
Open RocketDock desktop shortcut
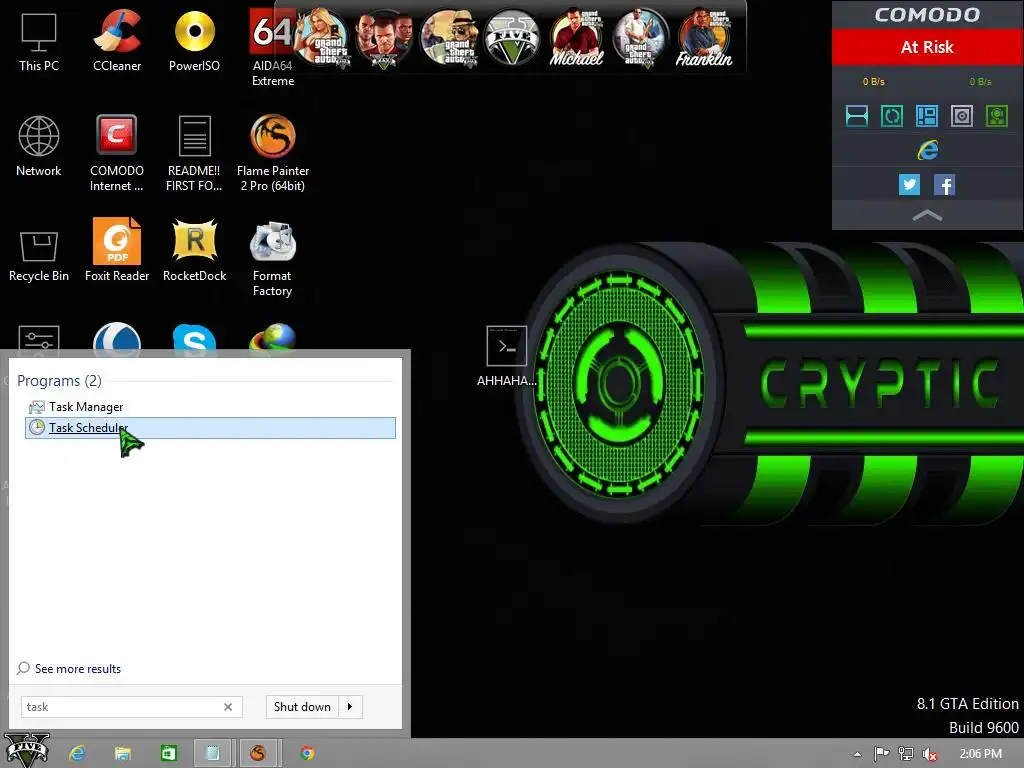(x=194, y=252)
